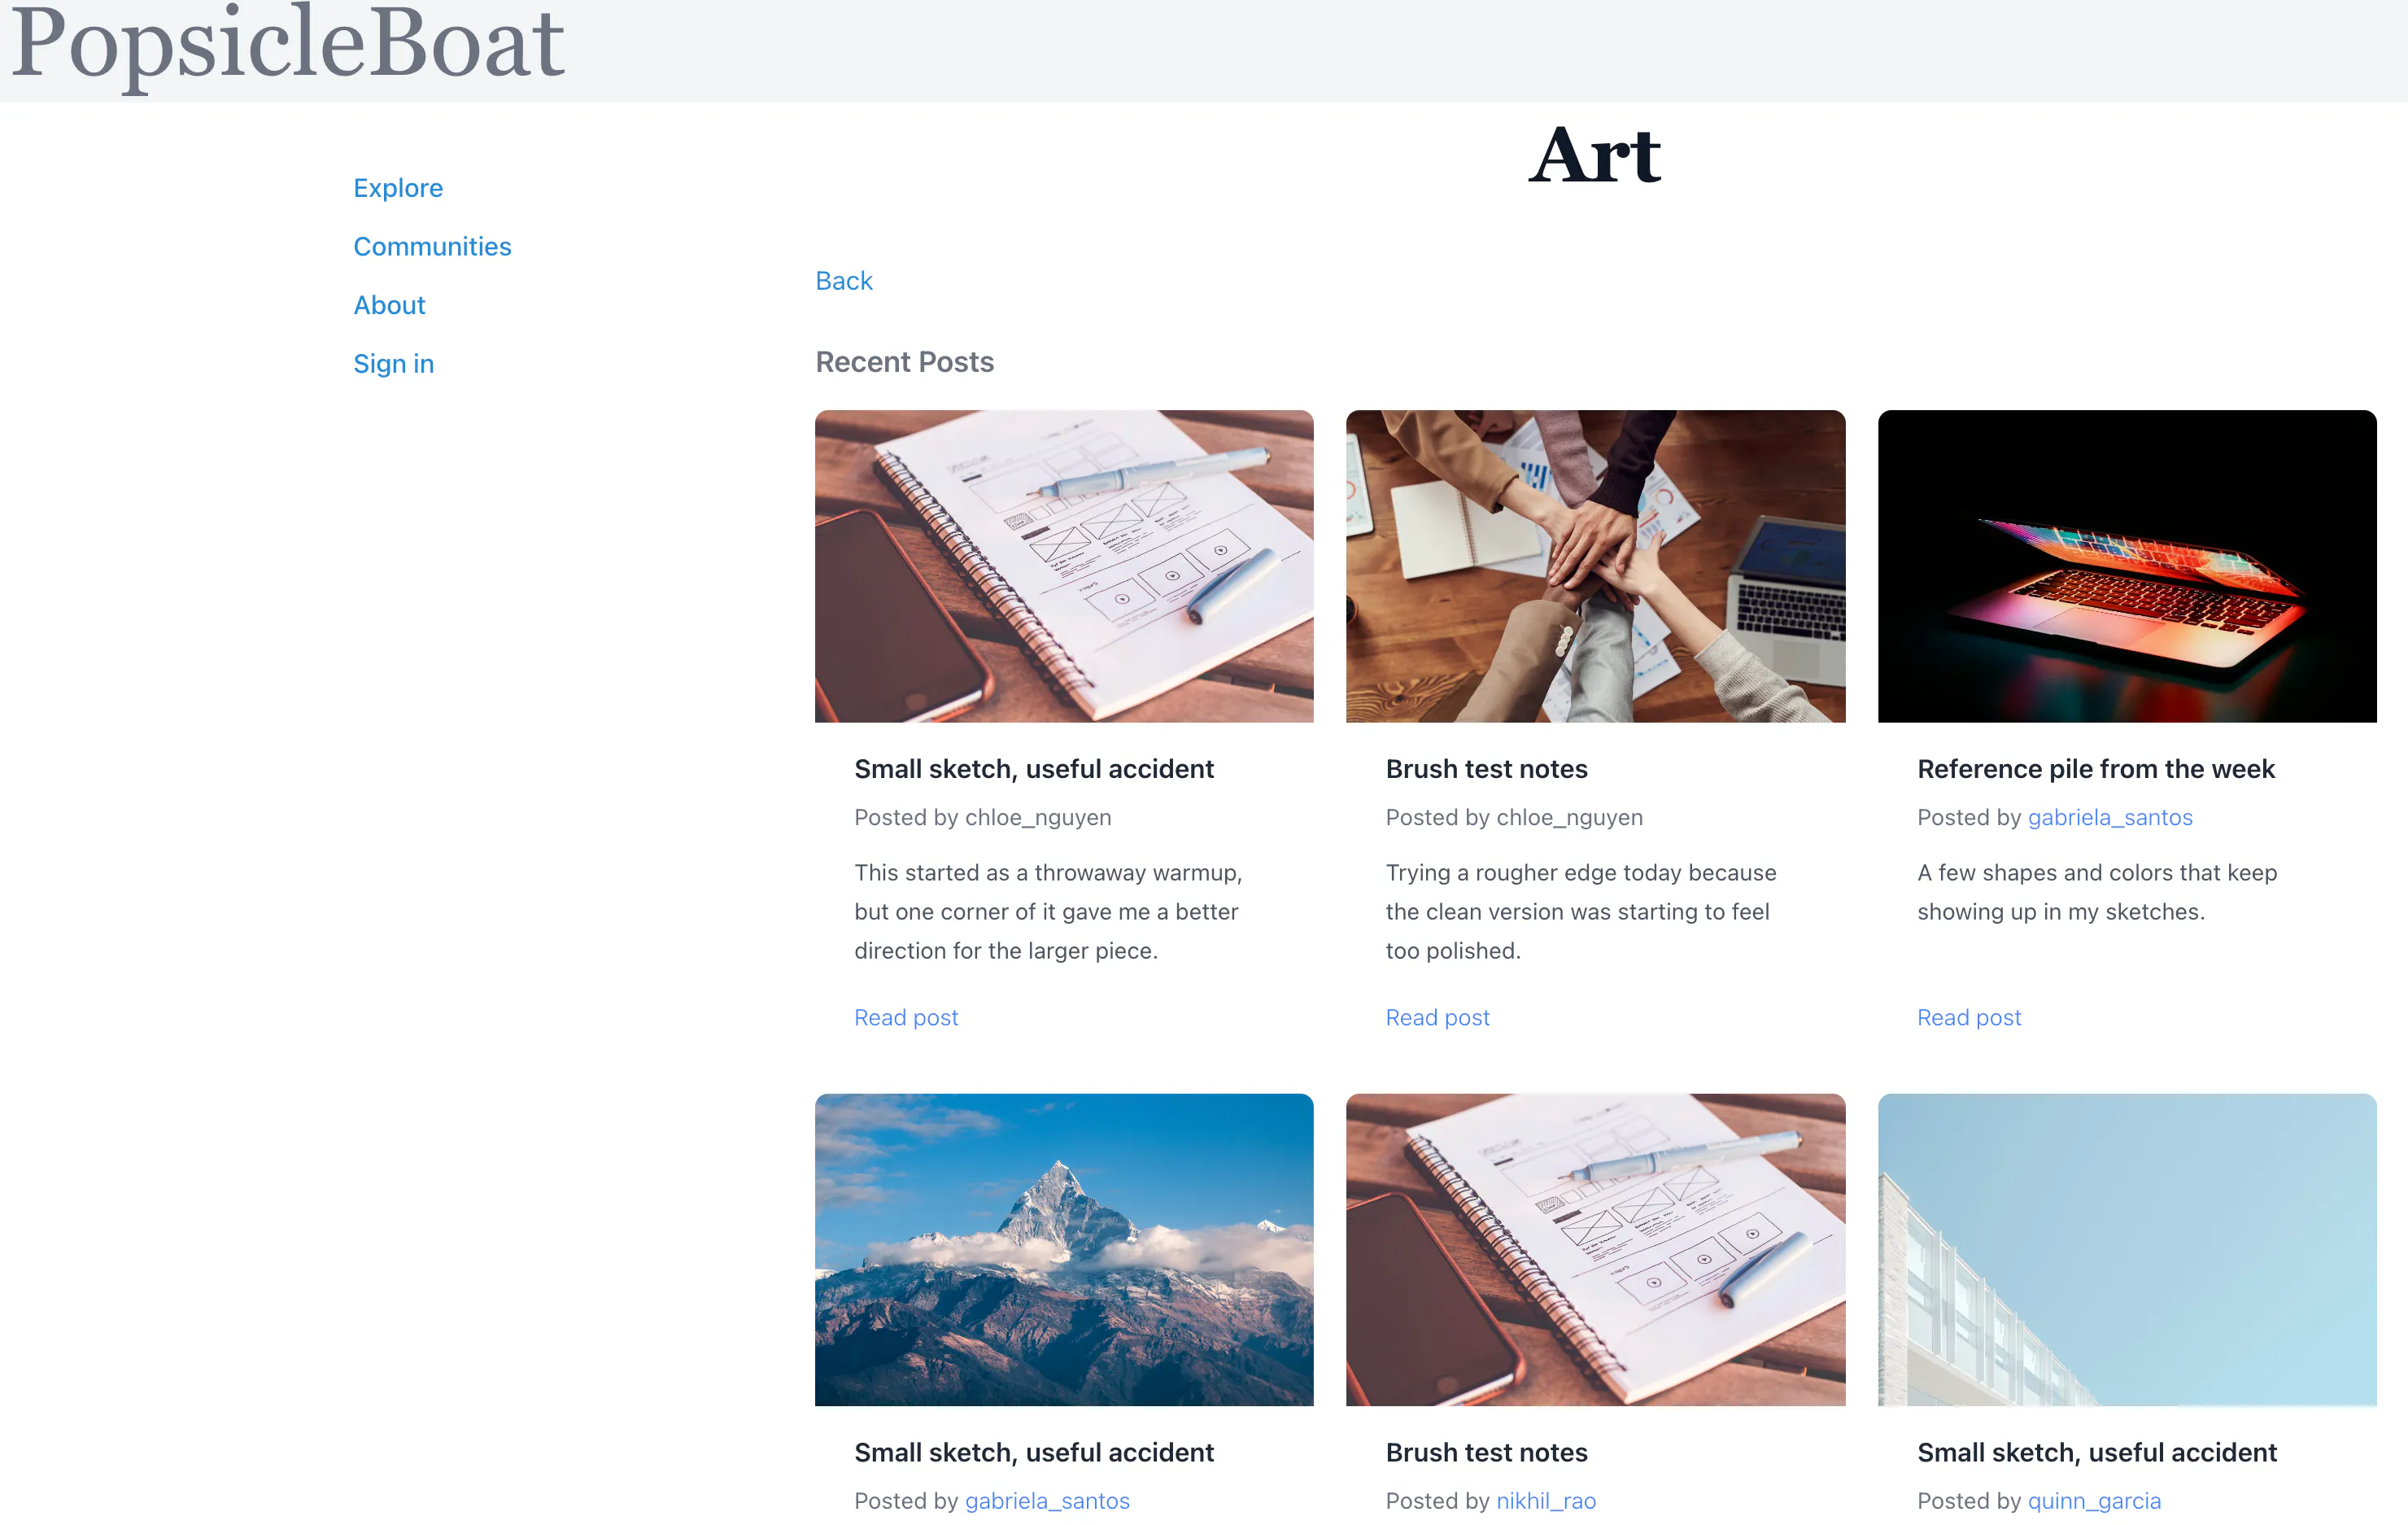Image resolution: width=2408 pixels, height=1525 pixels.
Task: Click the text starting 'A few shapes and colors'
Action: [x=2097, y=892]
